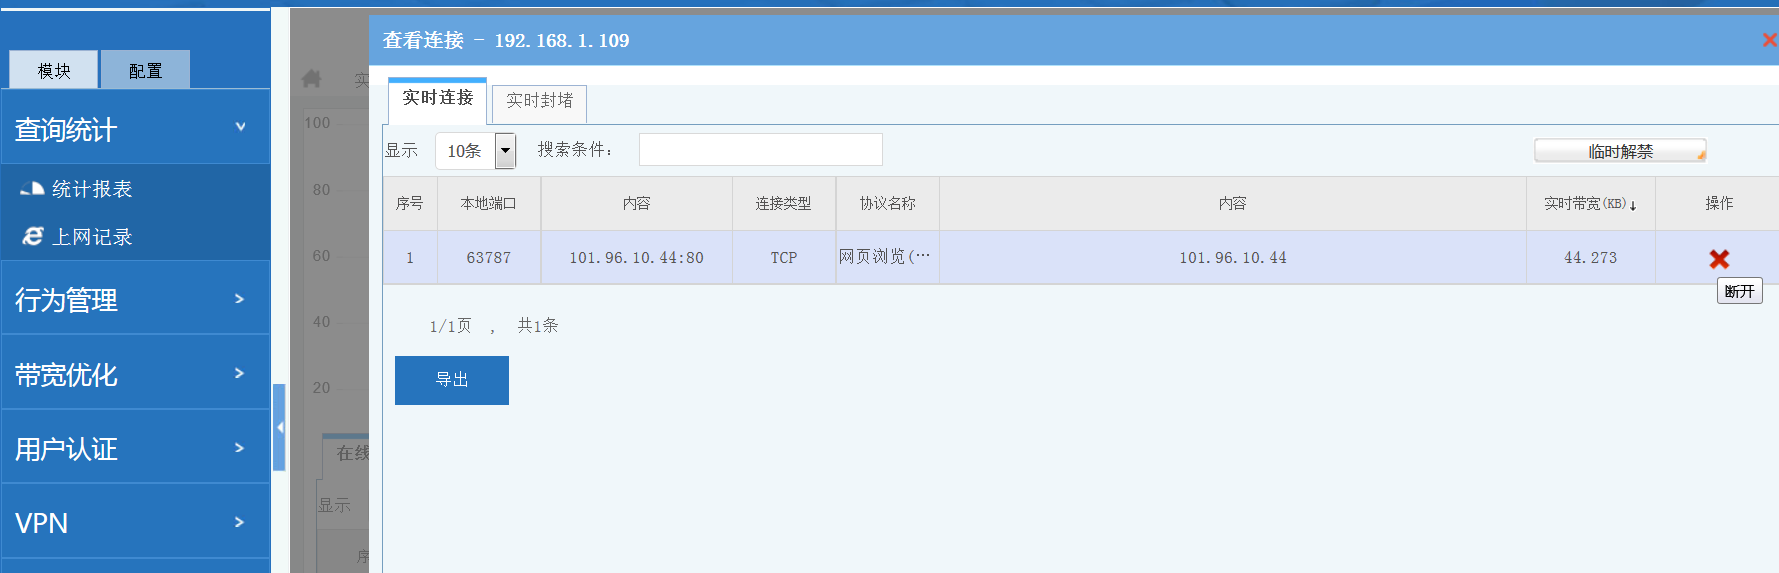Click the 导出 export button

coord(451,380)
